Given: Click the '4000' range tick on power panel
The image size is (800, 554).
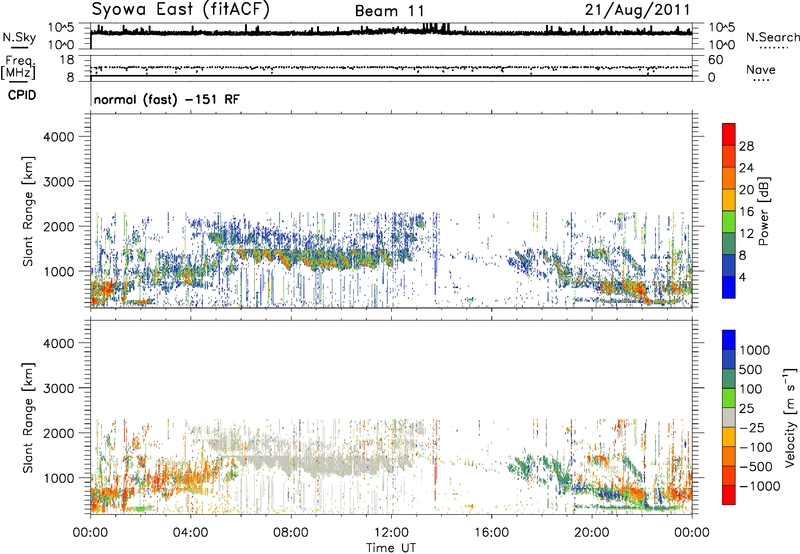Looking at the screenshot, I should coord(59,137).
